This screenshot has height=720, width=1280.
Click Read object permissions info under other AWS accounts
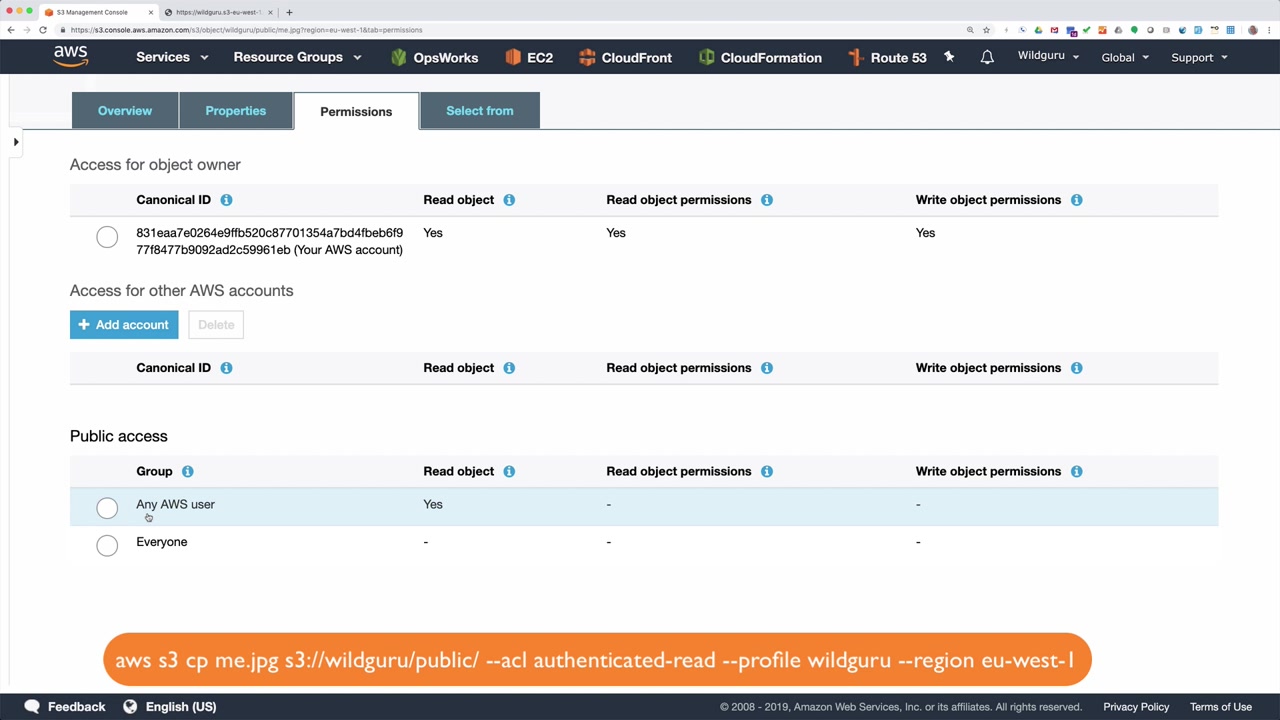(767, 368)
